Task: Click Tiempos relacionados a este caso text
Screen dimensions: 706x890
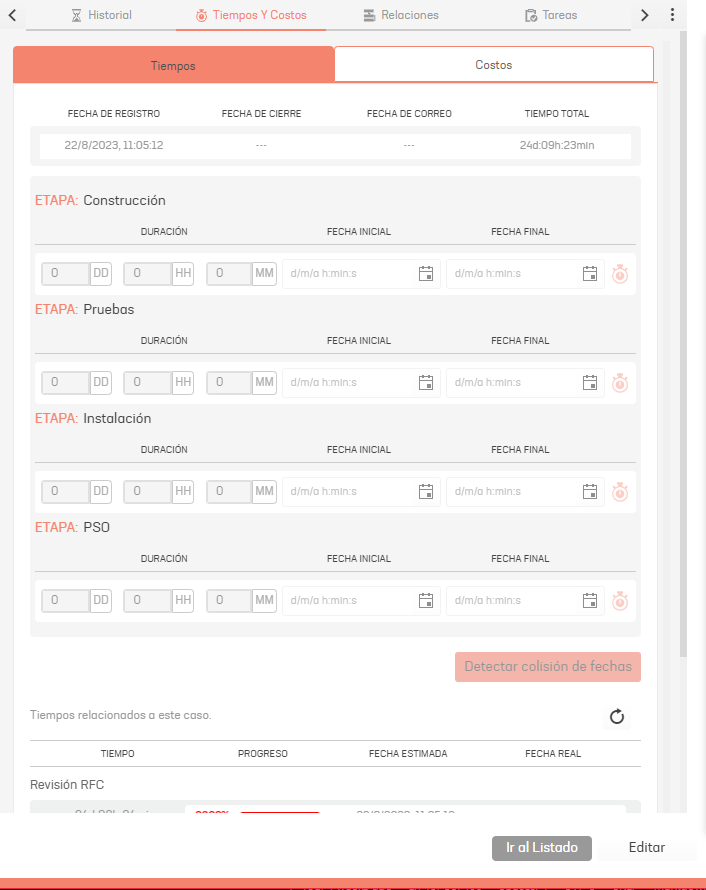Action: point(120,715)
